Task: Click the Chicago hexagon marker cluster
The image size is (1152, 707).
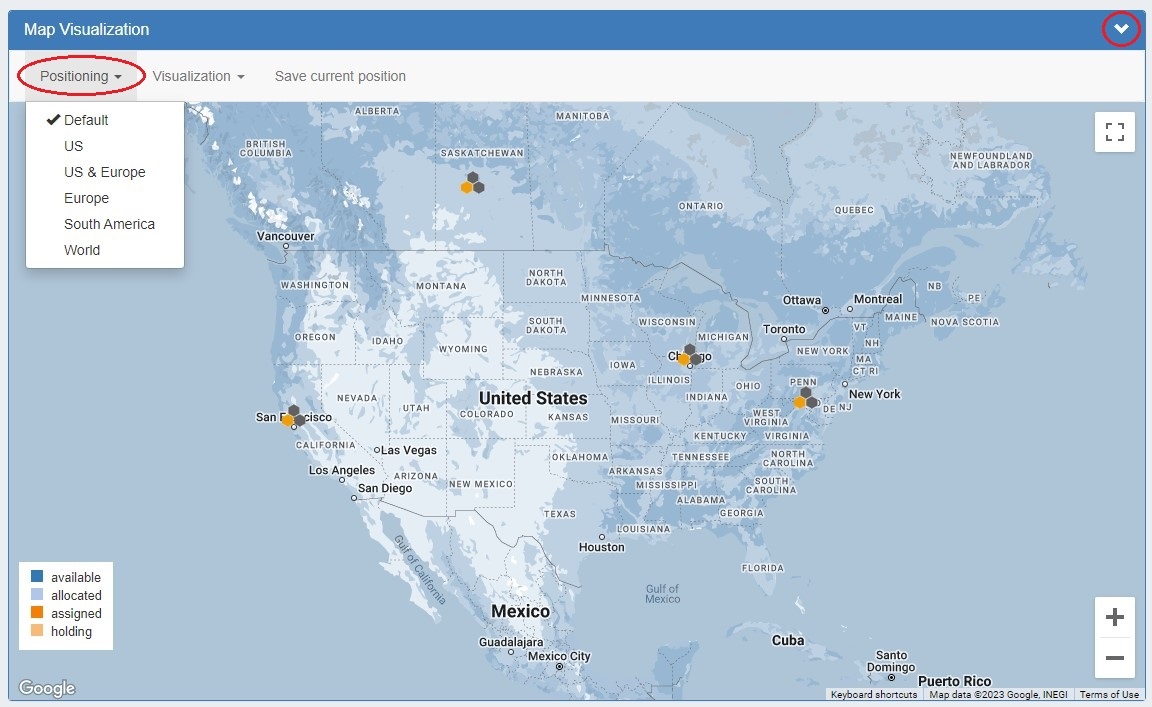Action: click(x=689, y=355)
